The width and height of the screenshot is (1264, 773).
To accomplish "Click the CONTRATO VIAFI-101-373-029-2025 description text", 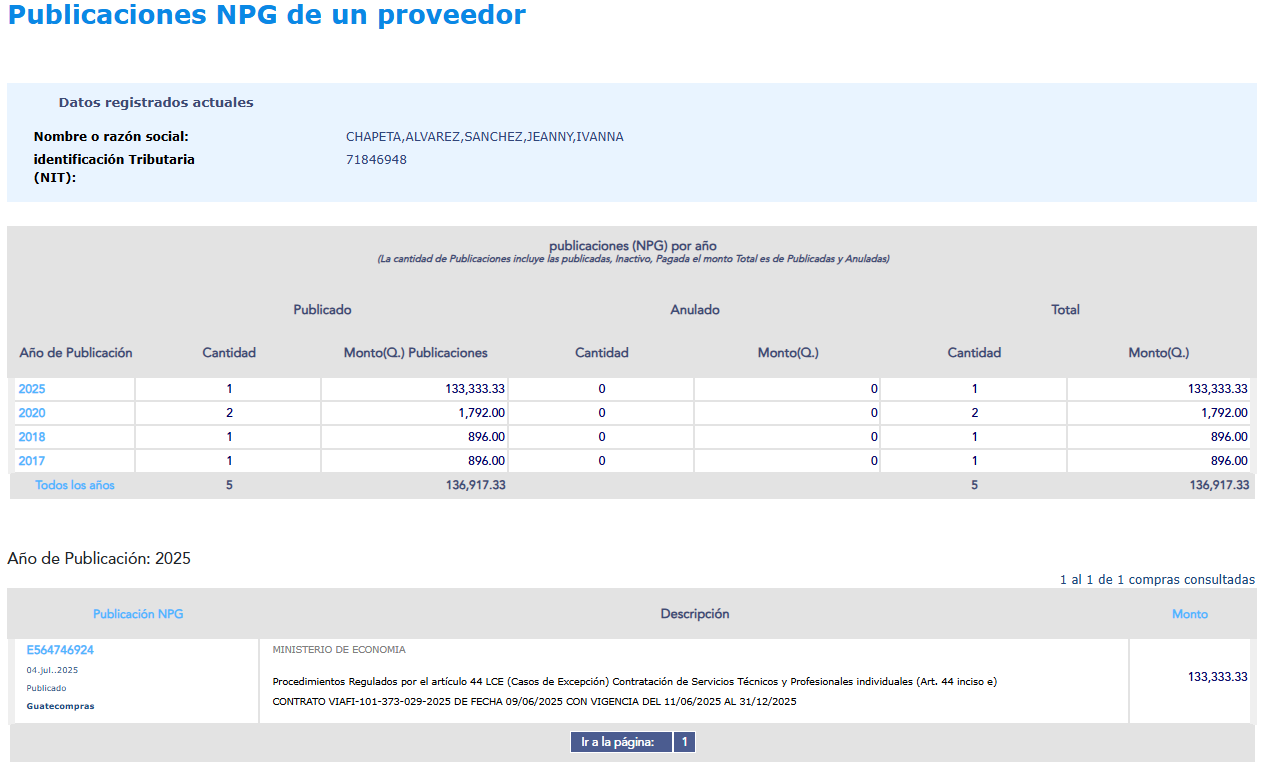I will pos(534,702).
